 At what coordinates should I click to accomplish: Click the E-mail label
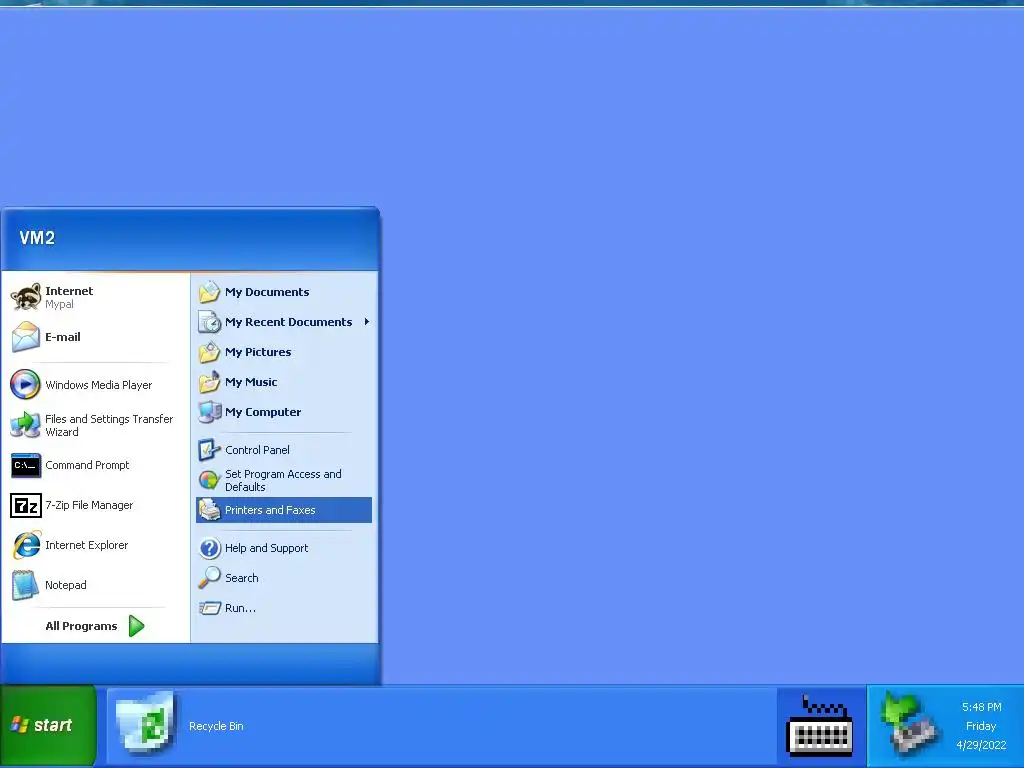coord(63,337)
